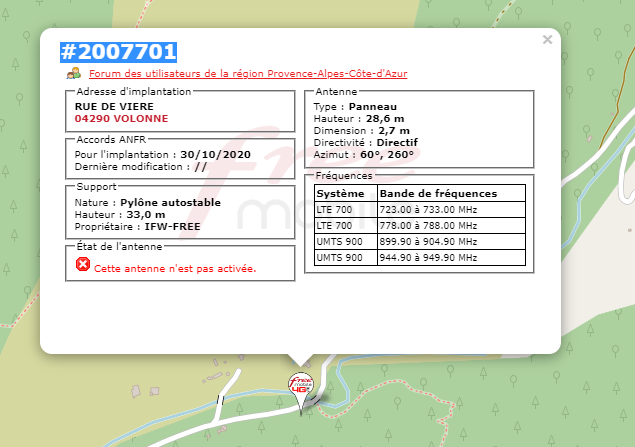Screen dimensions: 635x447
Task: Click the RUE DE VIERE street name
Action: 114,105
